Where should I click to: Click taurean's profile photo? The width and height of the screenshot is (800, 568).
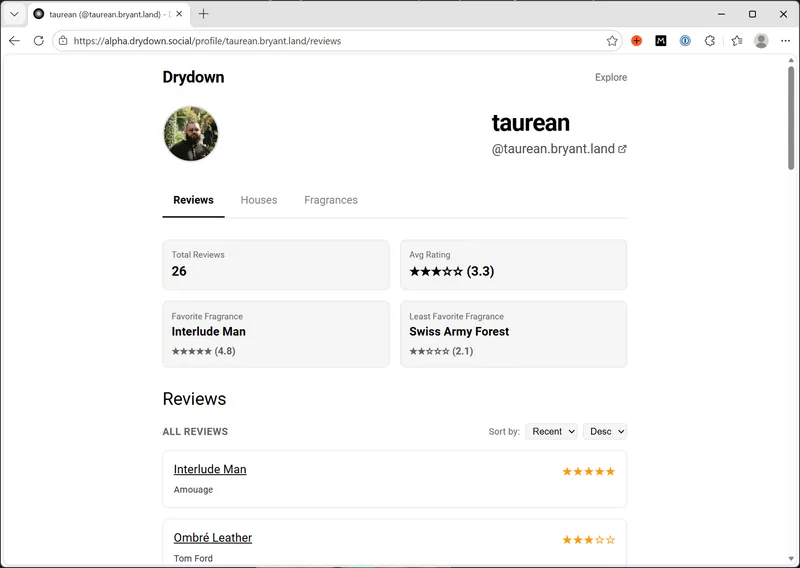point(191,133)
